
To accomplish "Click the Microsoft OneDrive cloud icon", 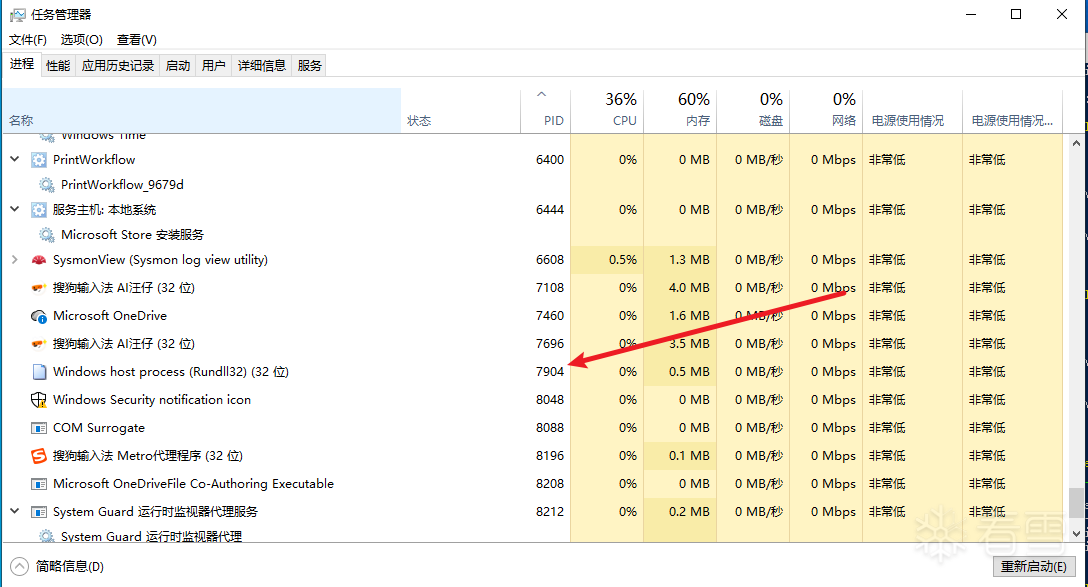I will coord(39,316).
